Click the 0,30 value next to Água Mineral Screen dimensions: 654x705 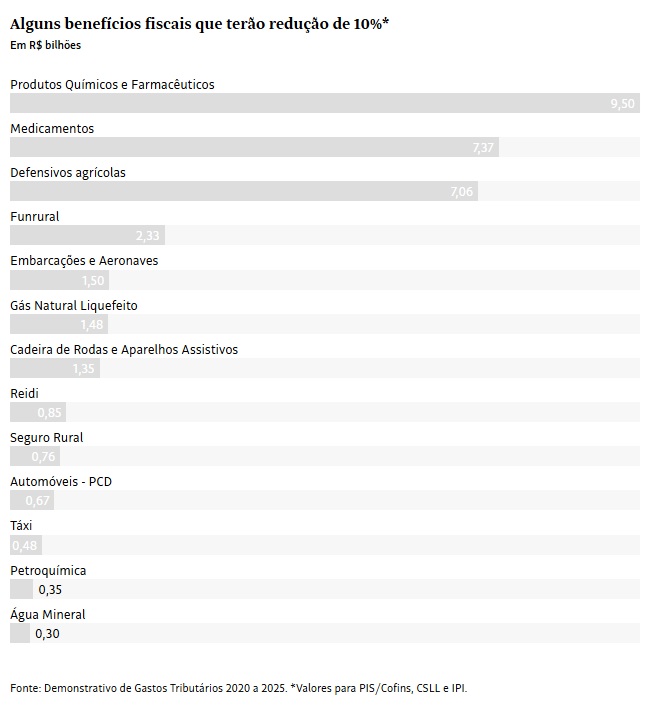point(47,633)
